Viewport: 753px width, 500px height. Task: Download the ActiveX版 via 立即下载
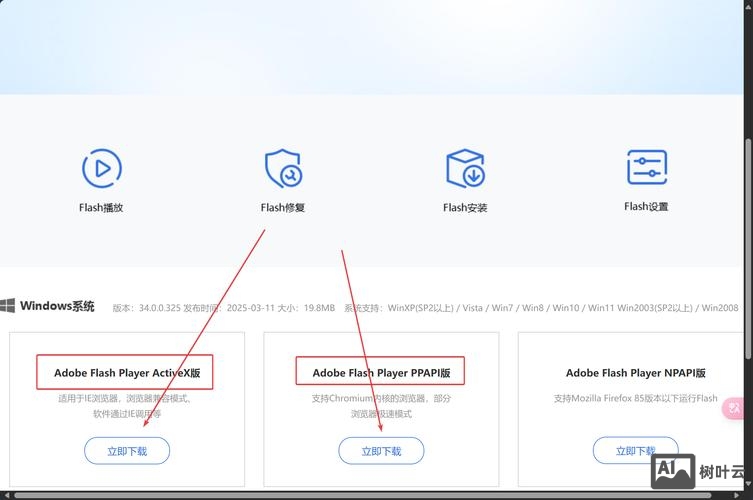click(127, 451)
